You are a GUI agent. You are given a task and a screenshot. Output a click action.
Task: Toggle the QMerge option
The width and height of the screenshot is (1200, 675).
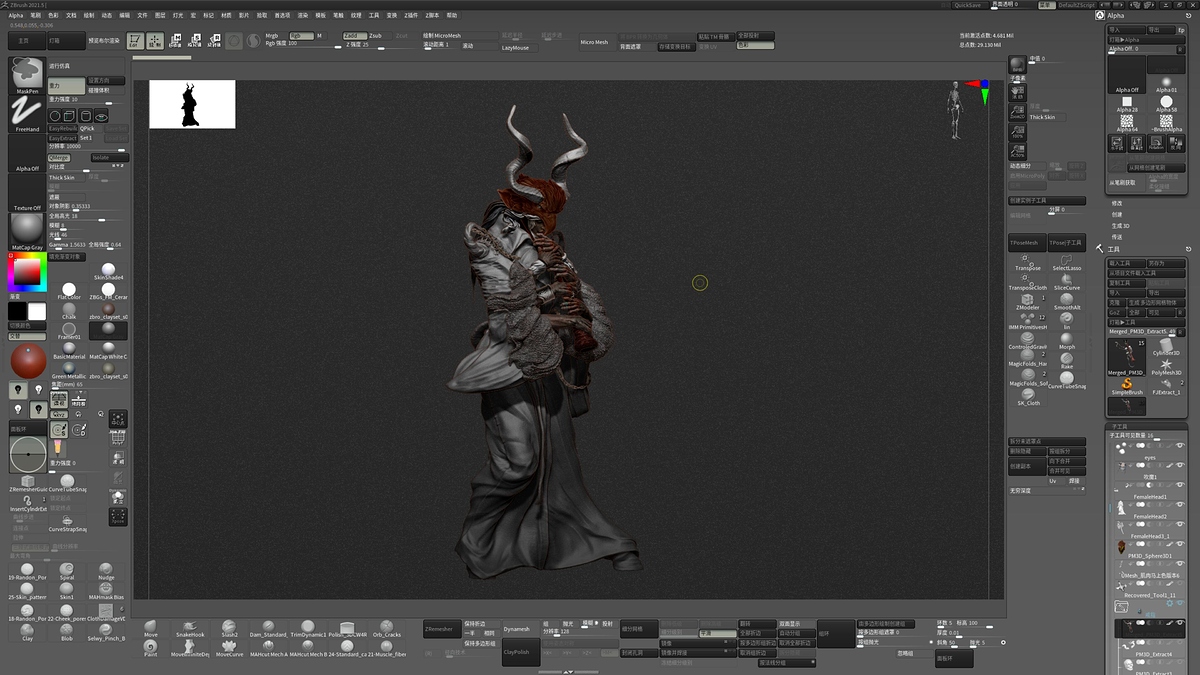(x=59, y=157)
